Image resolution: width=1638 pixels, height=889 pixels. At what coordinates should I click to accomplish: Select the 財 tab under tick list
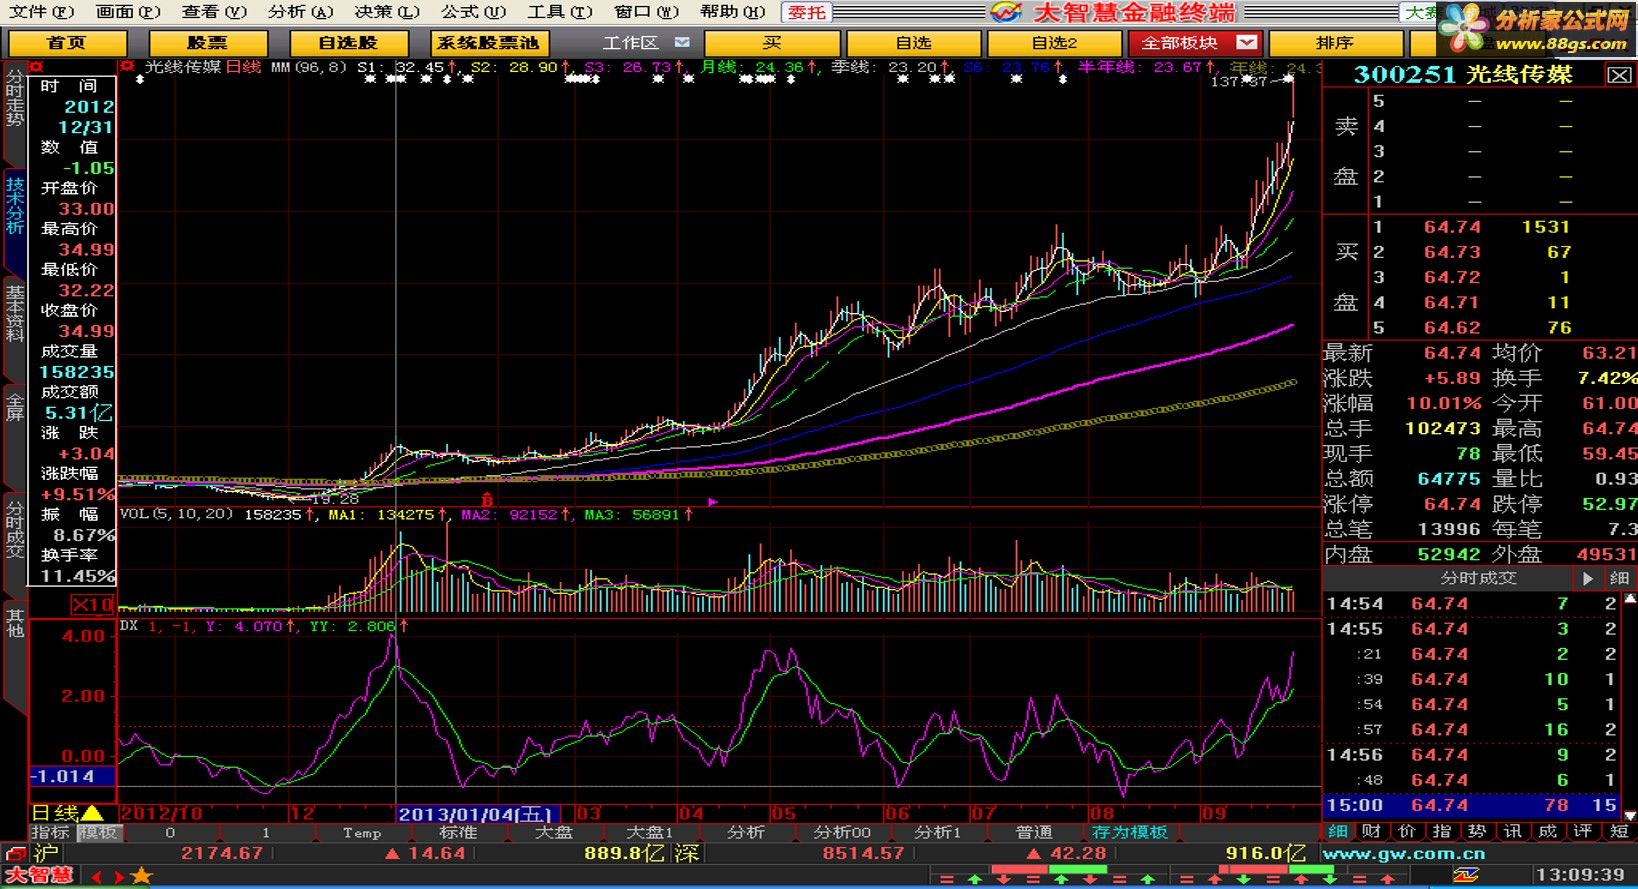[1372, 831]
